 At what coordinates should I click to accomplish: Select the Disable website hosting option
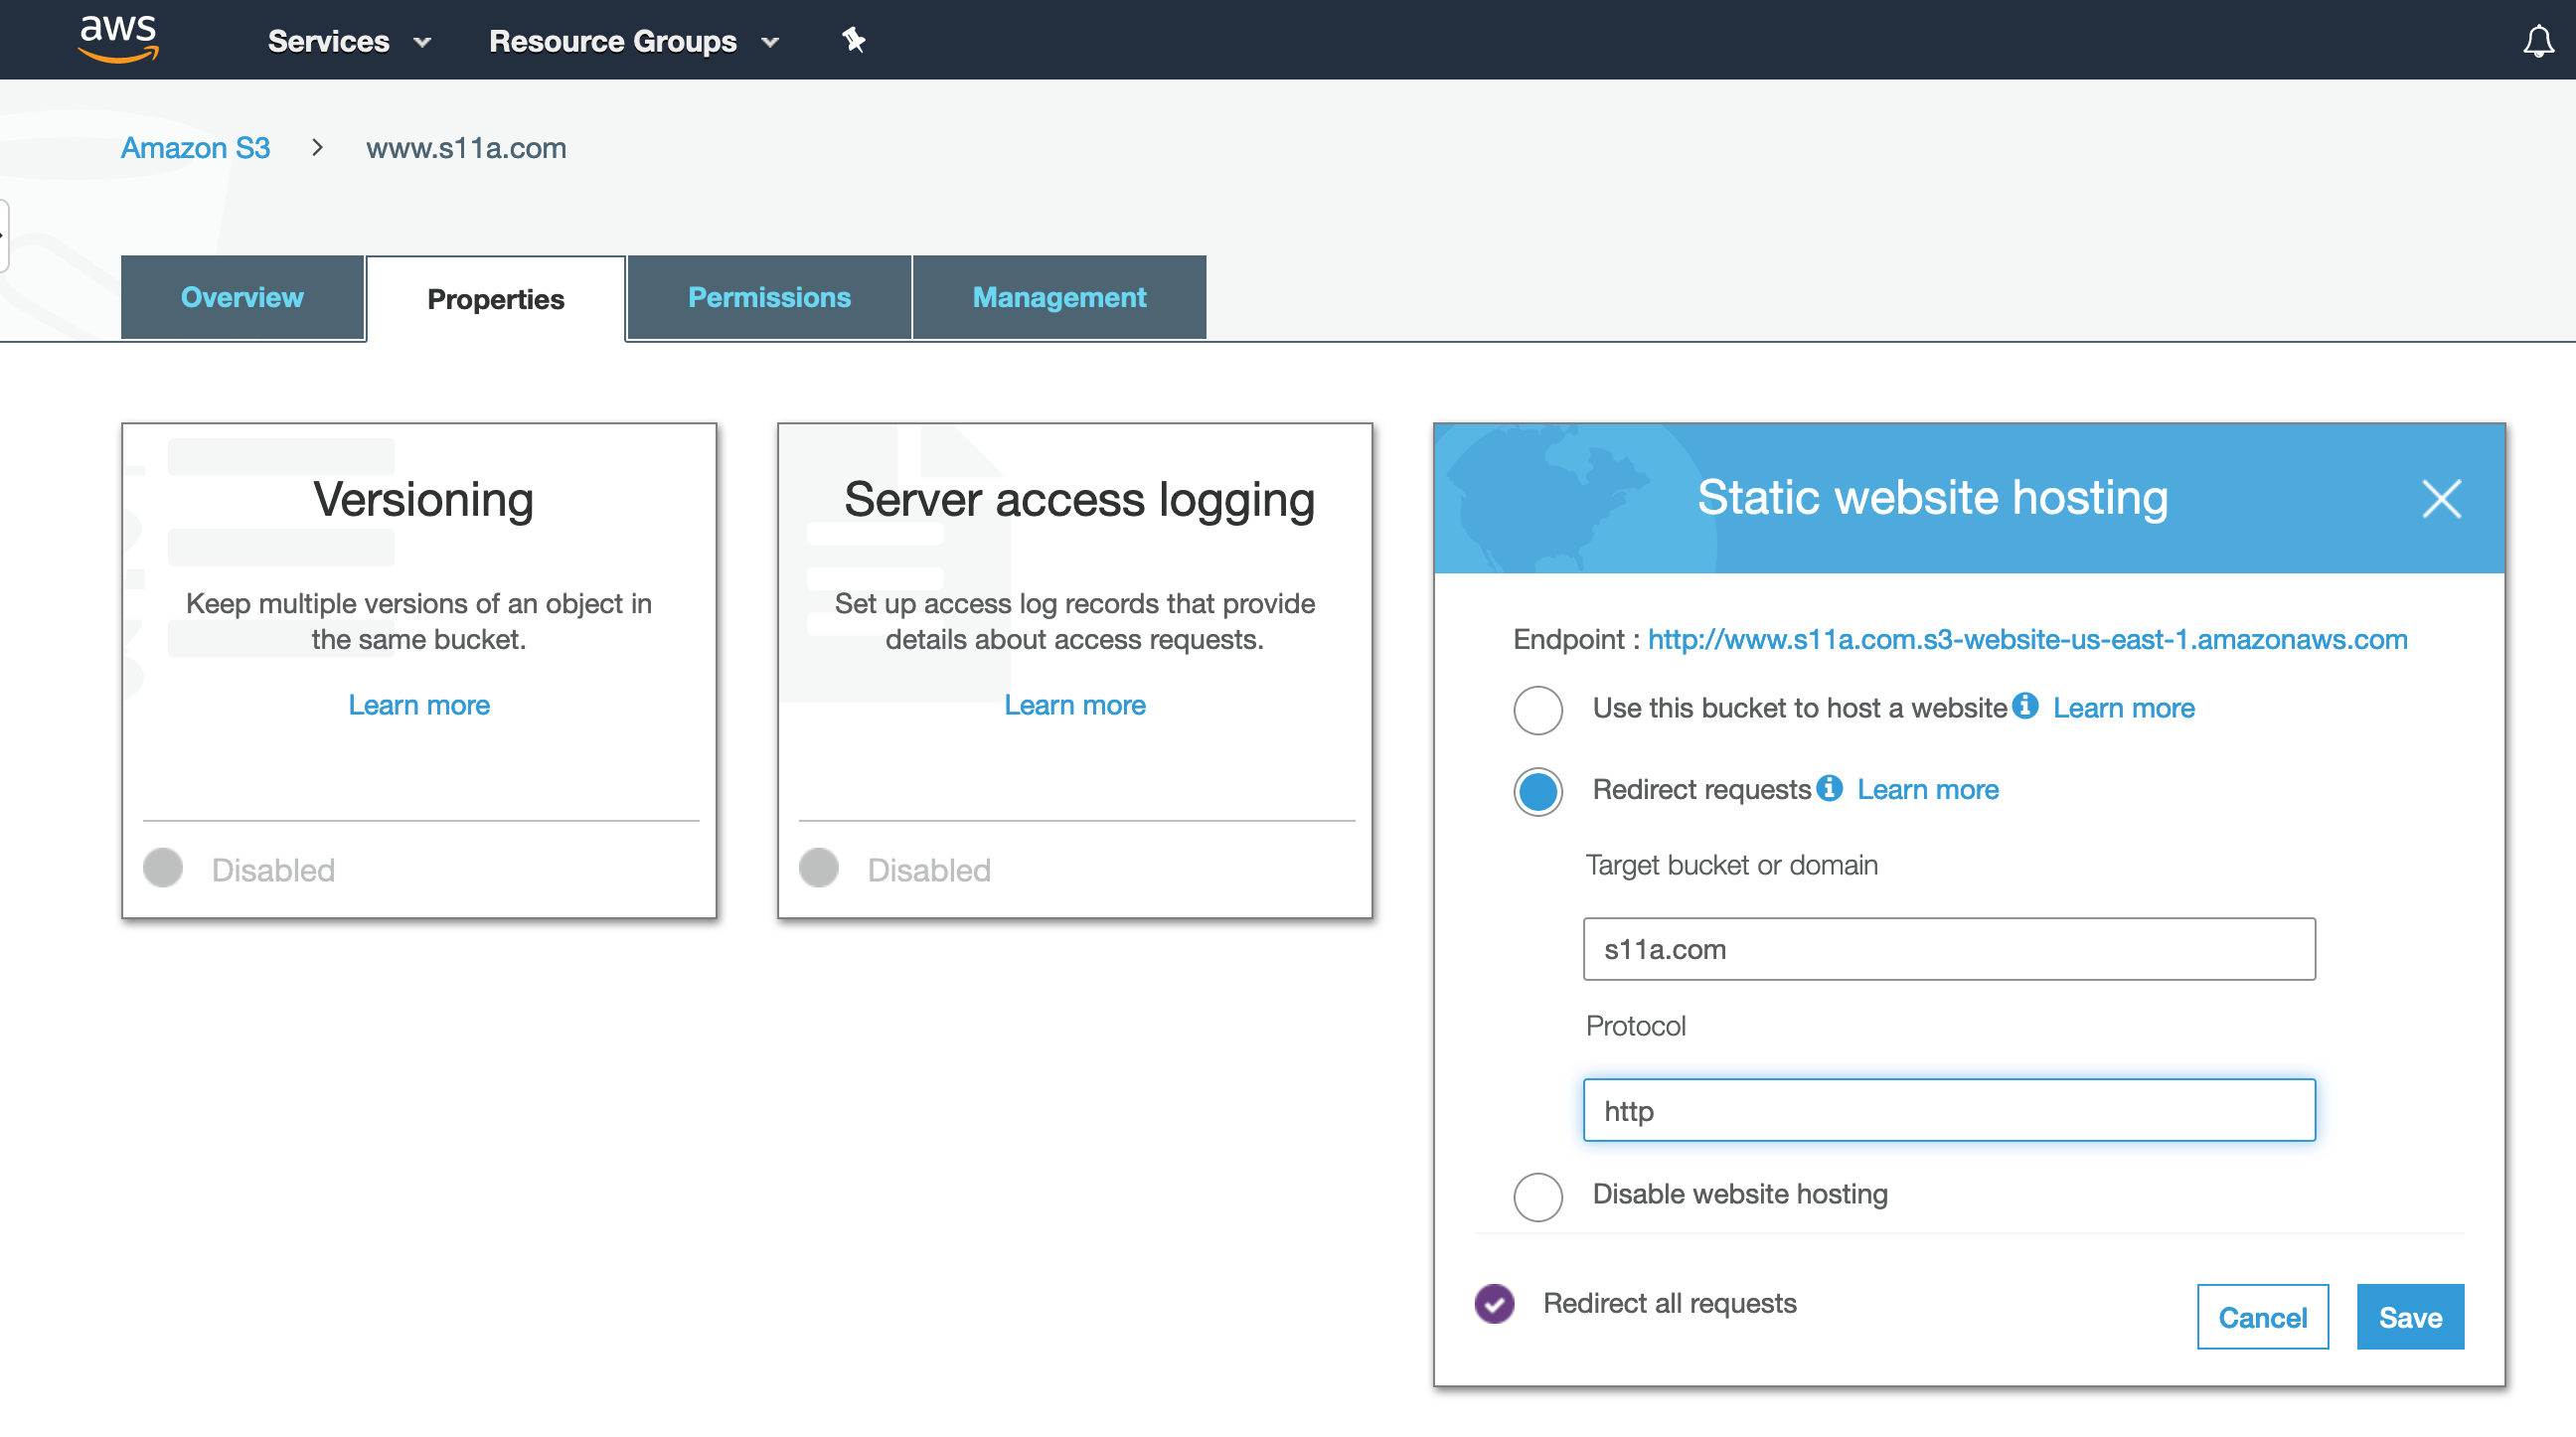[x=1537, y=1197]
